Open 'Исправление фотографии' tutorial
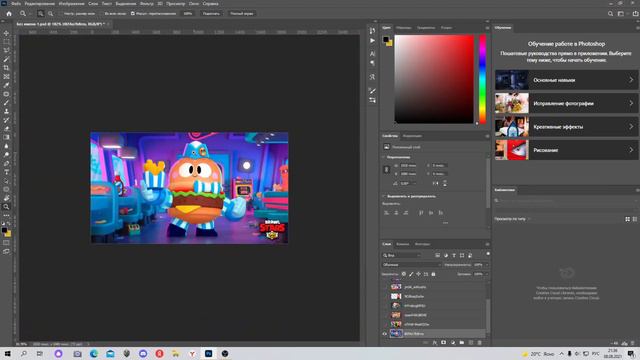Screen dimensions: 640x360 [x=567, y=103]
